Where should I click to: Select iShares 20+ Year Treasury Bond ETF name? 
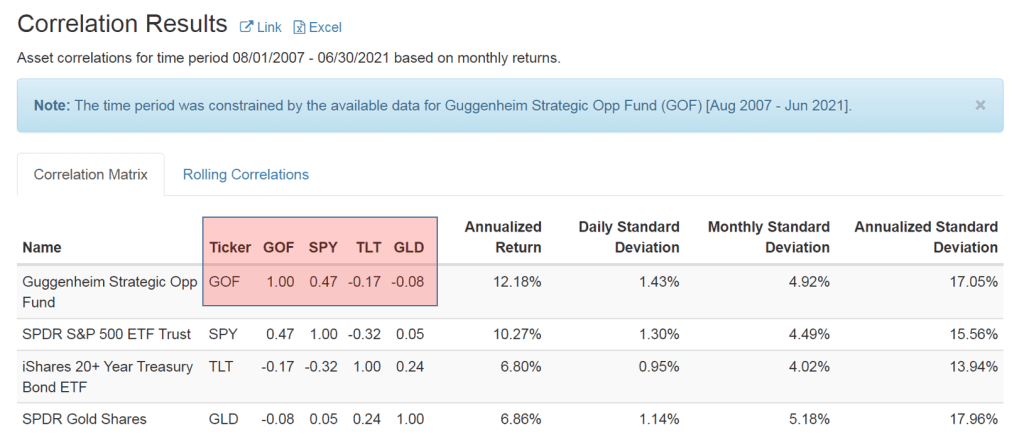tap(108, 376)
